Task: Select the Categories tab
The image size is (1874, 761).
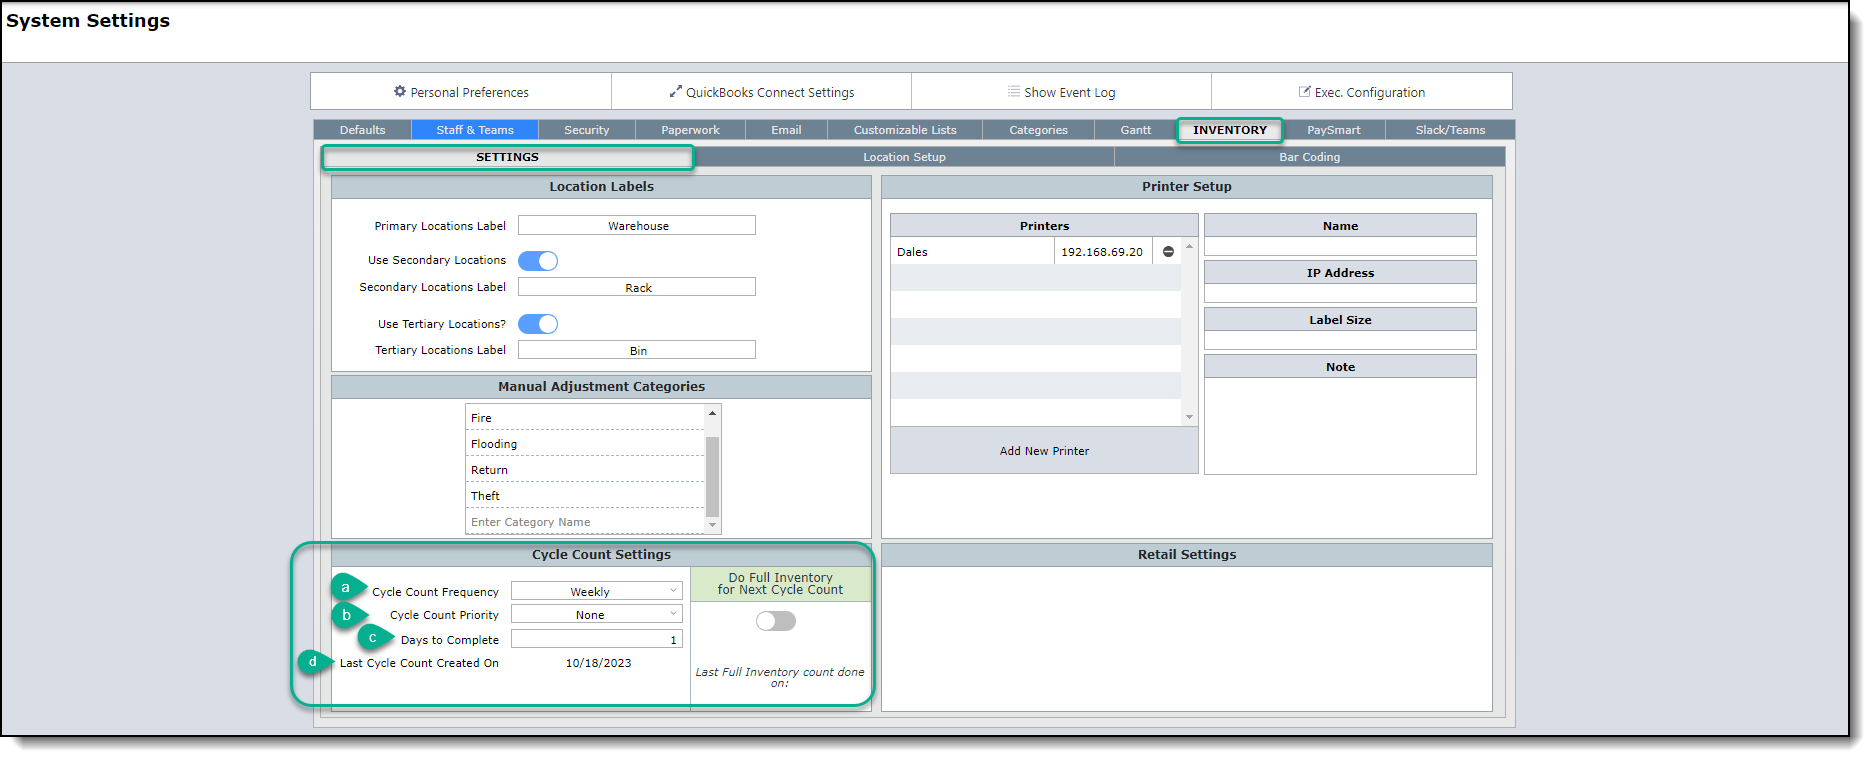Action: point(1038,130)
